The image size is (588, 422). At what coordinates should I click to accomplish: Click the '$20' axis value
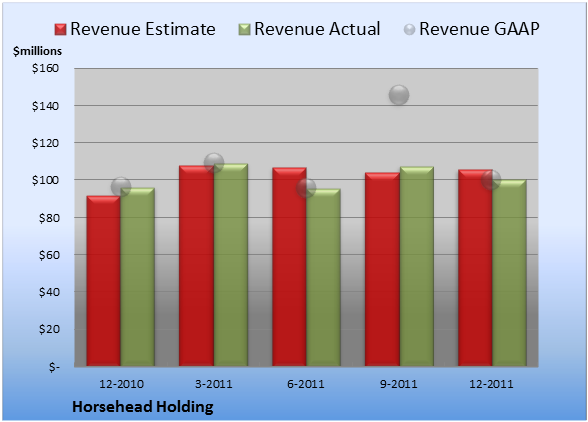[49, 329]
